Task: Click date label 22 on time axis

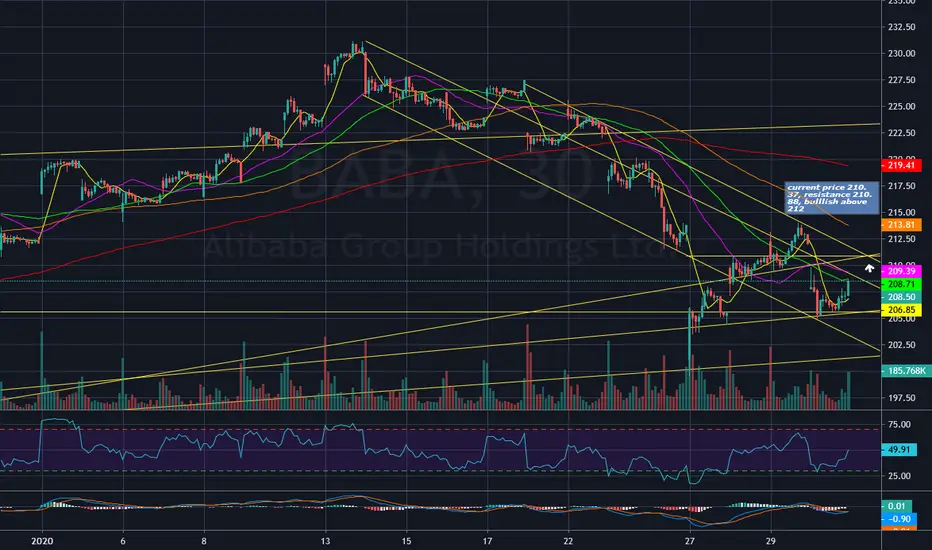Action: 568,541
